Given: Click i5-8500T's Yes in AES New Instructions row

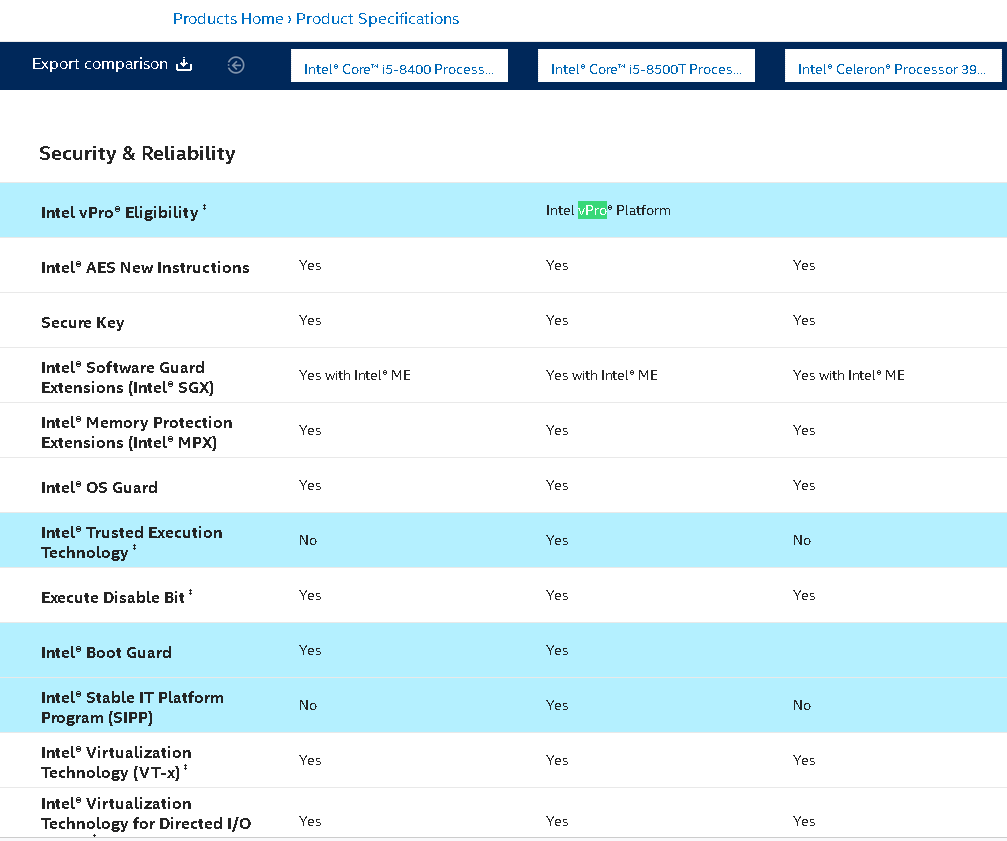Looking at the screenshot, I should coord(557,265).
